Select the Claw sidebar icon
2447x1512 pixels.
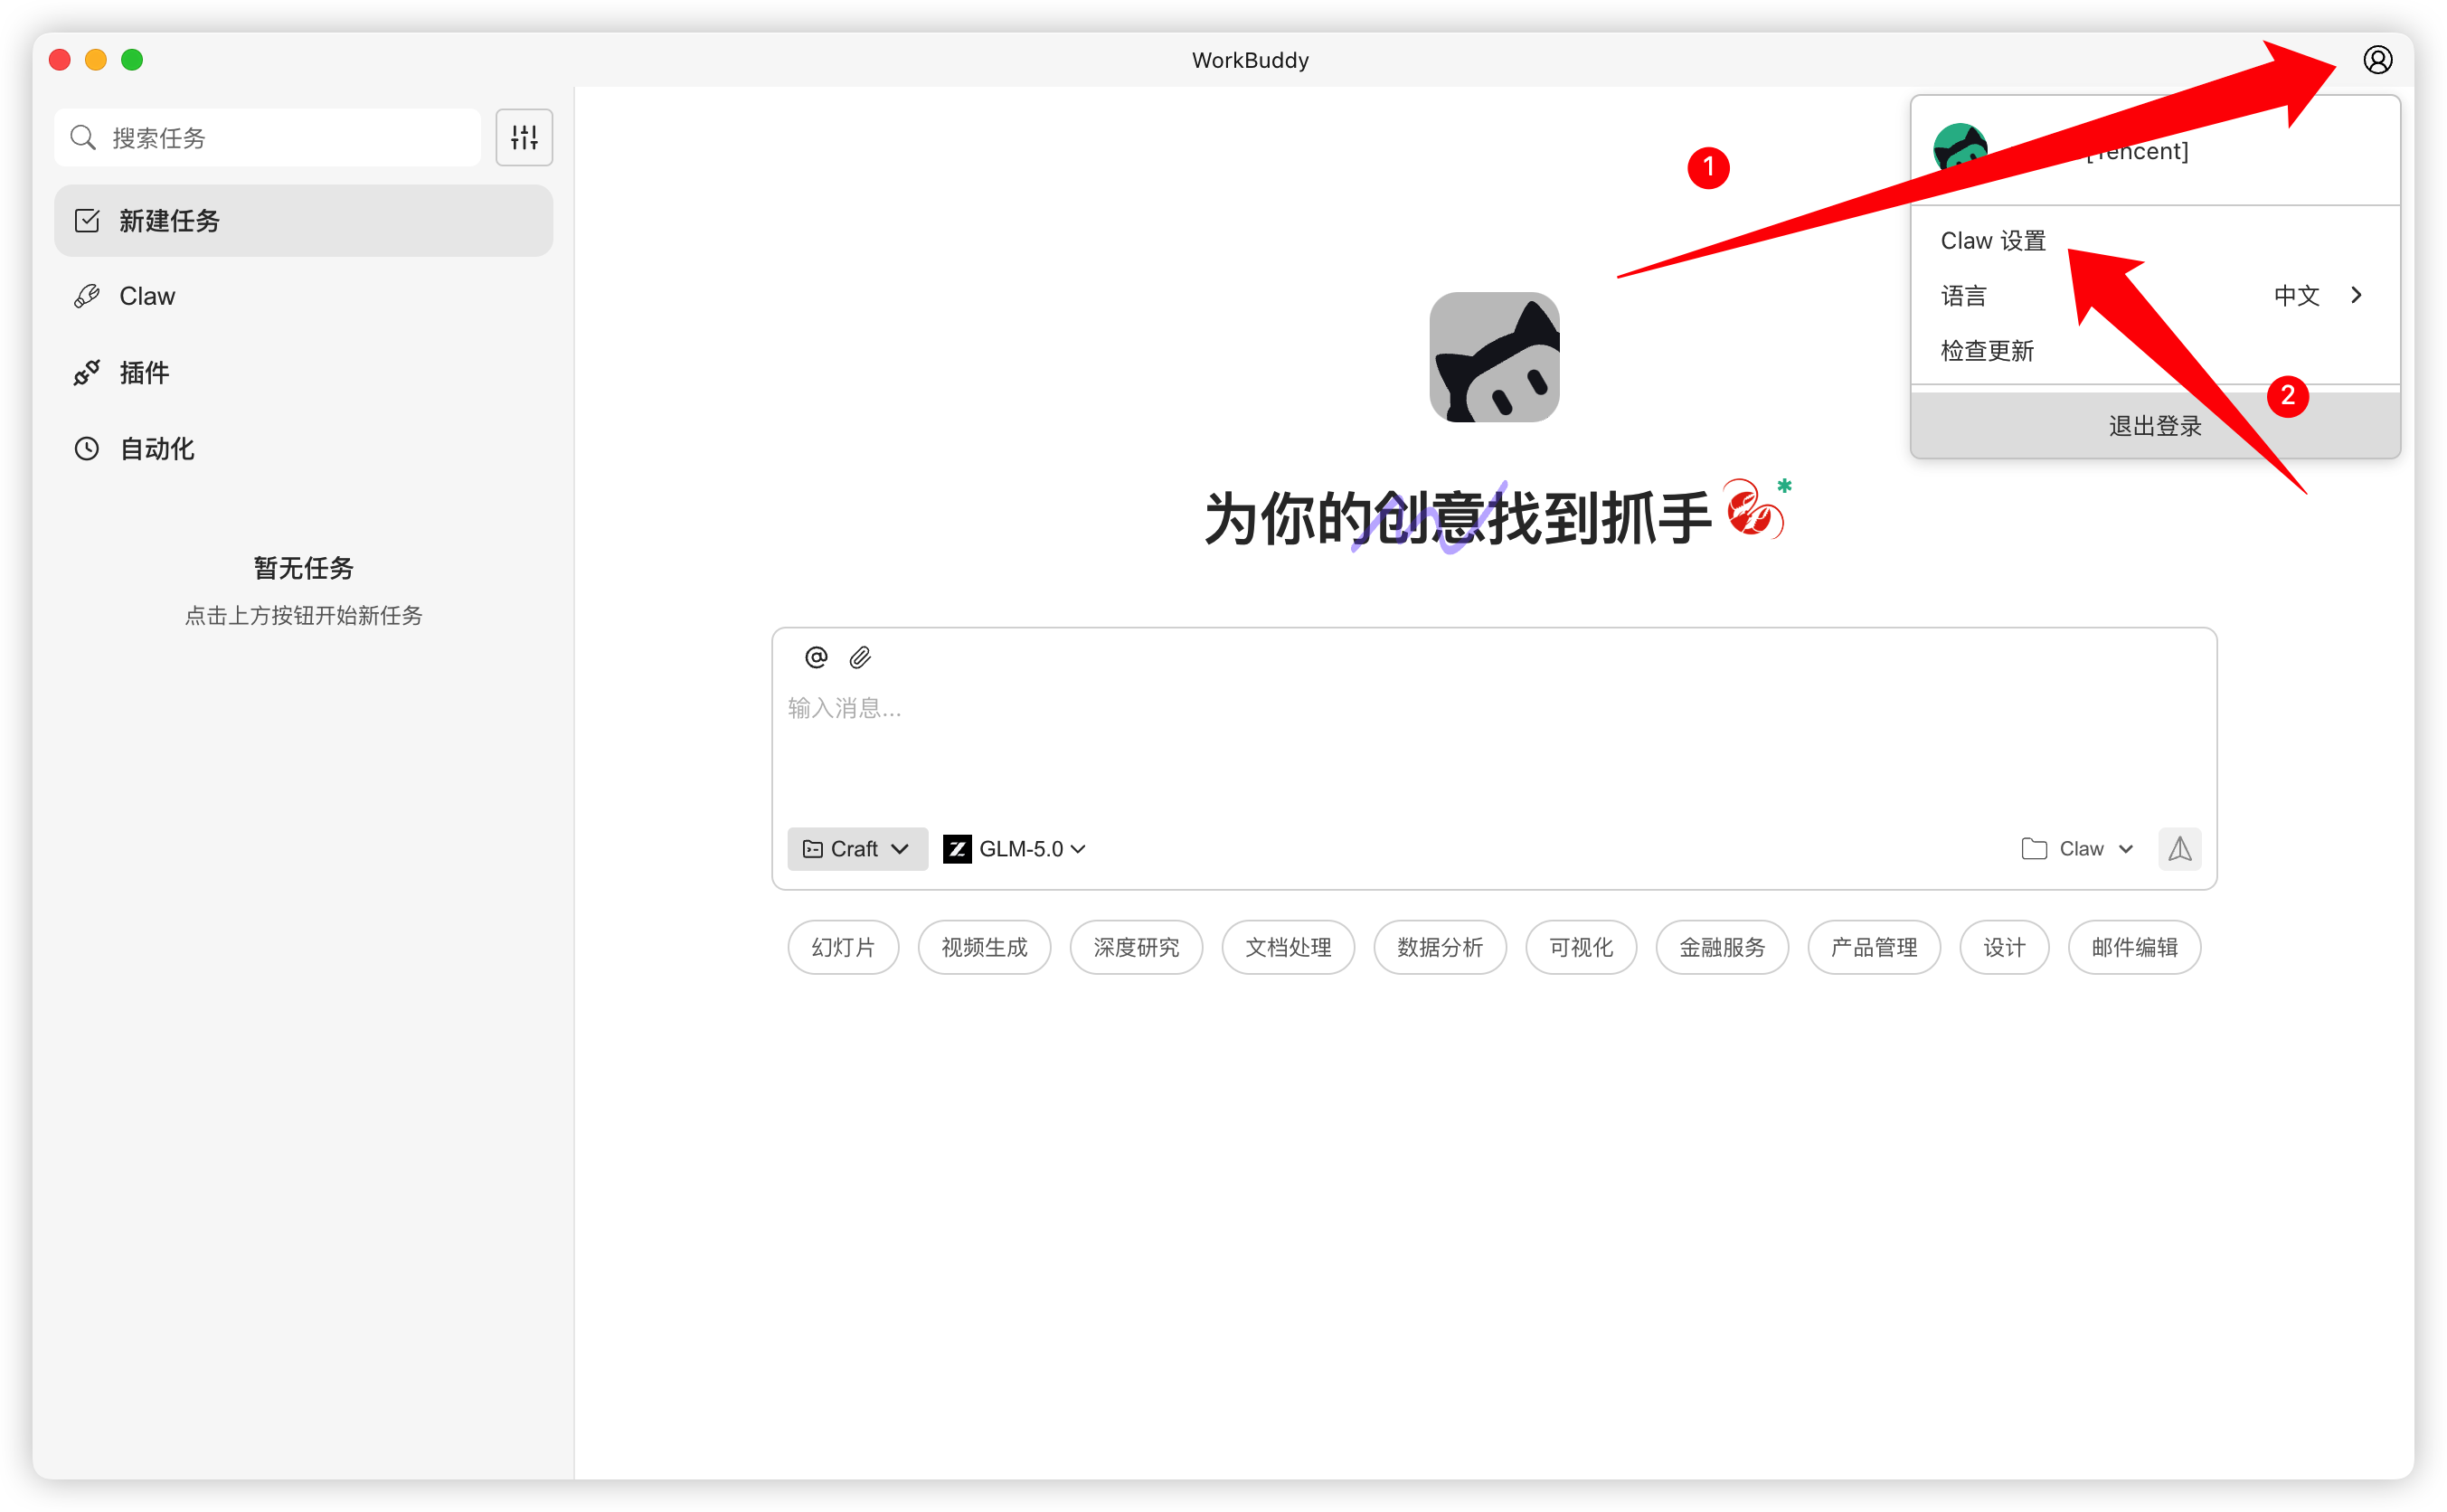(x=87, y=295)
